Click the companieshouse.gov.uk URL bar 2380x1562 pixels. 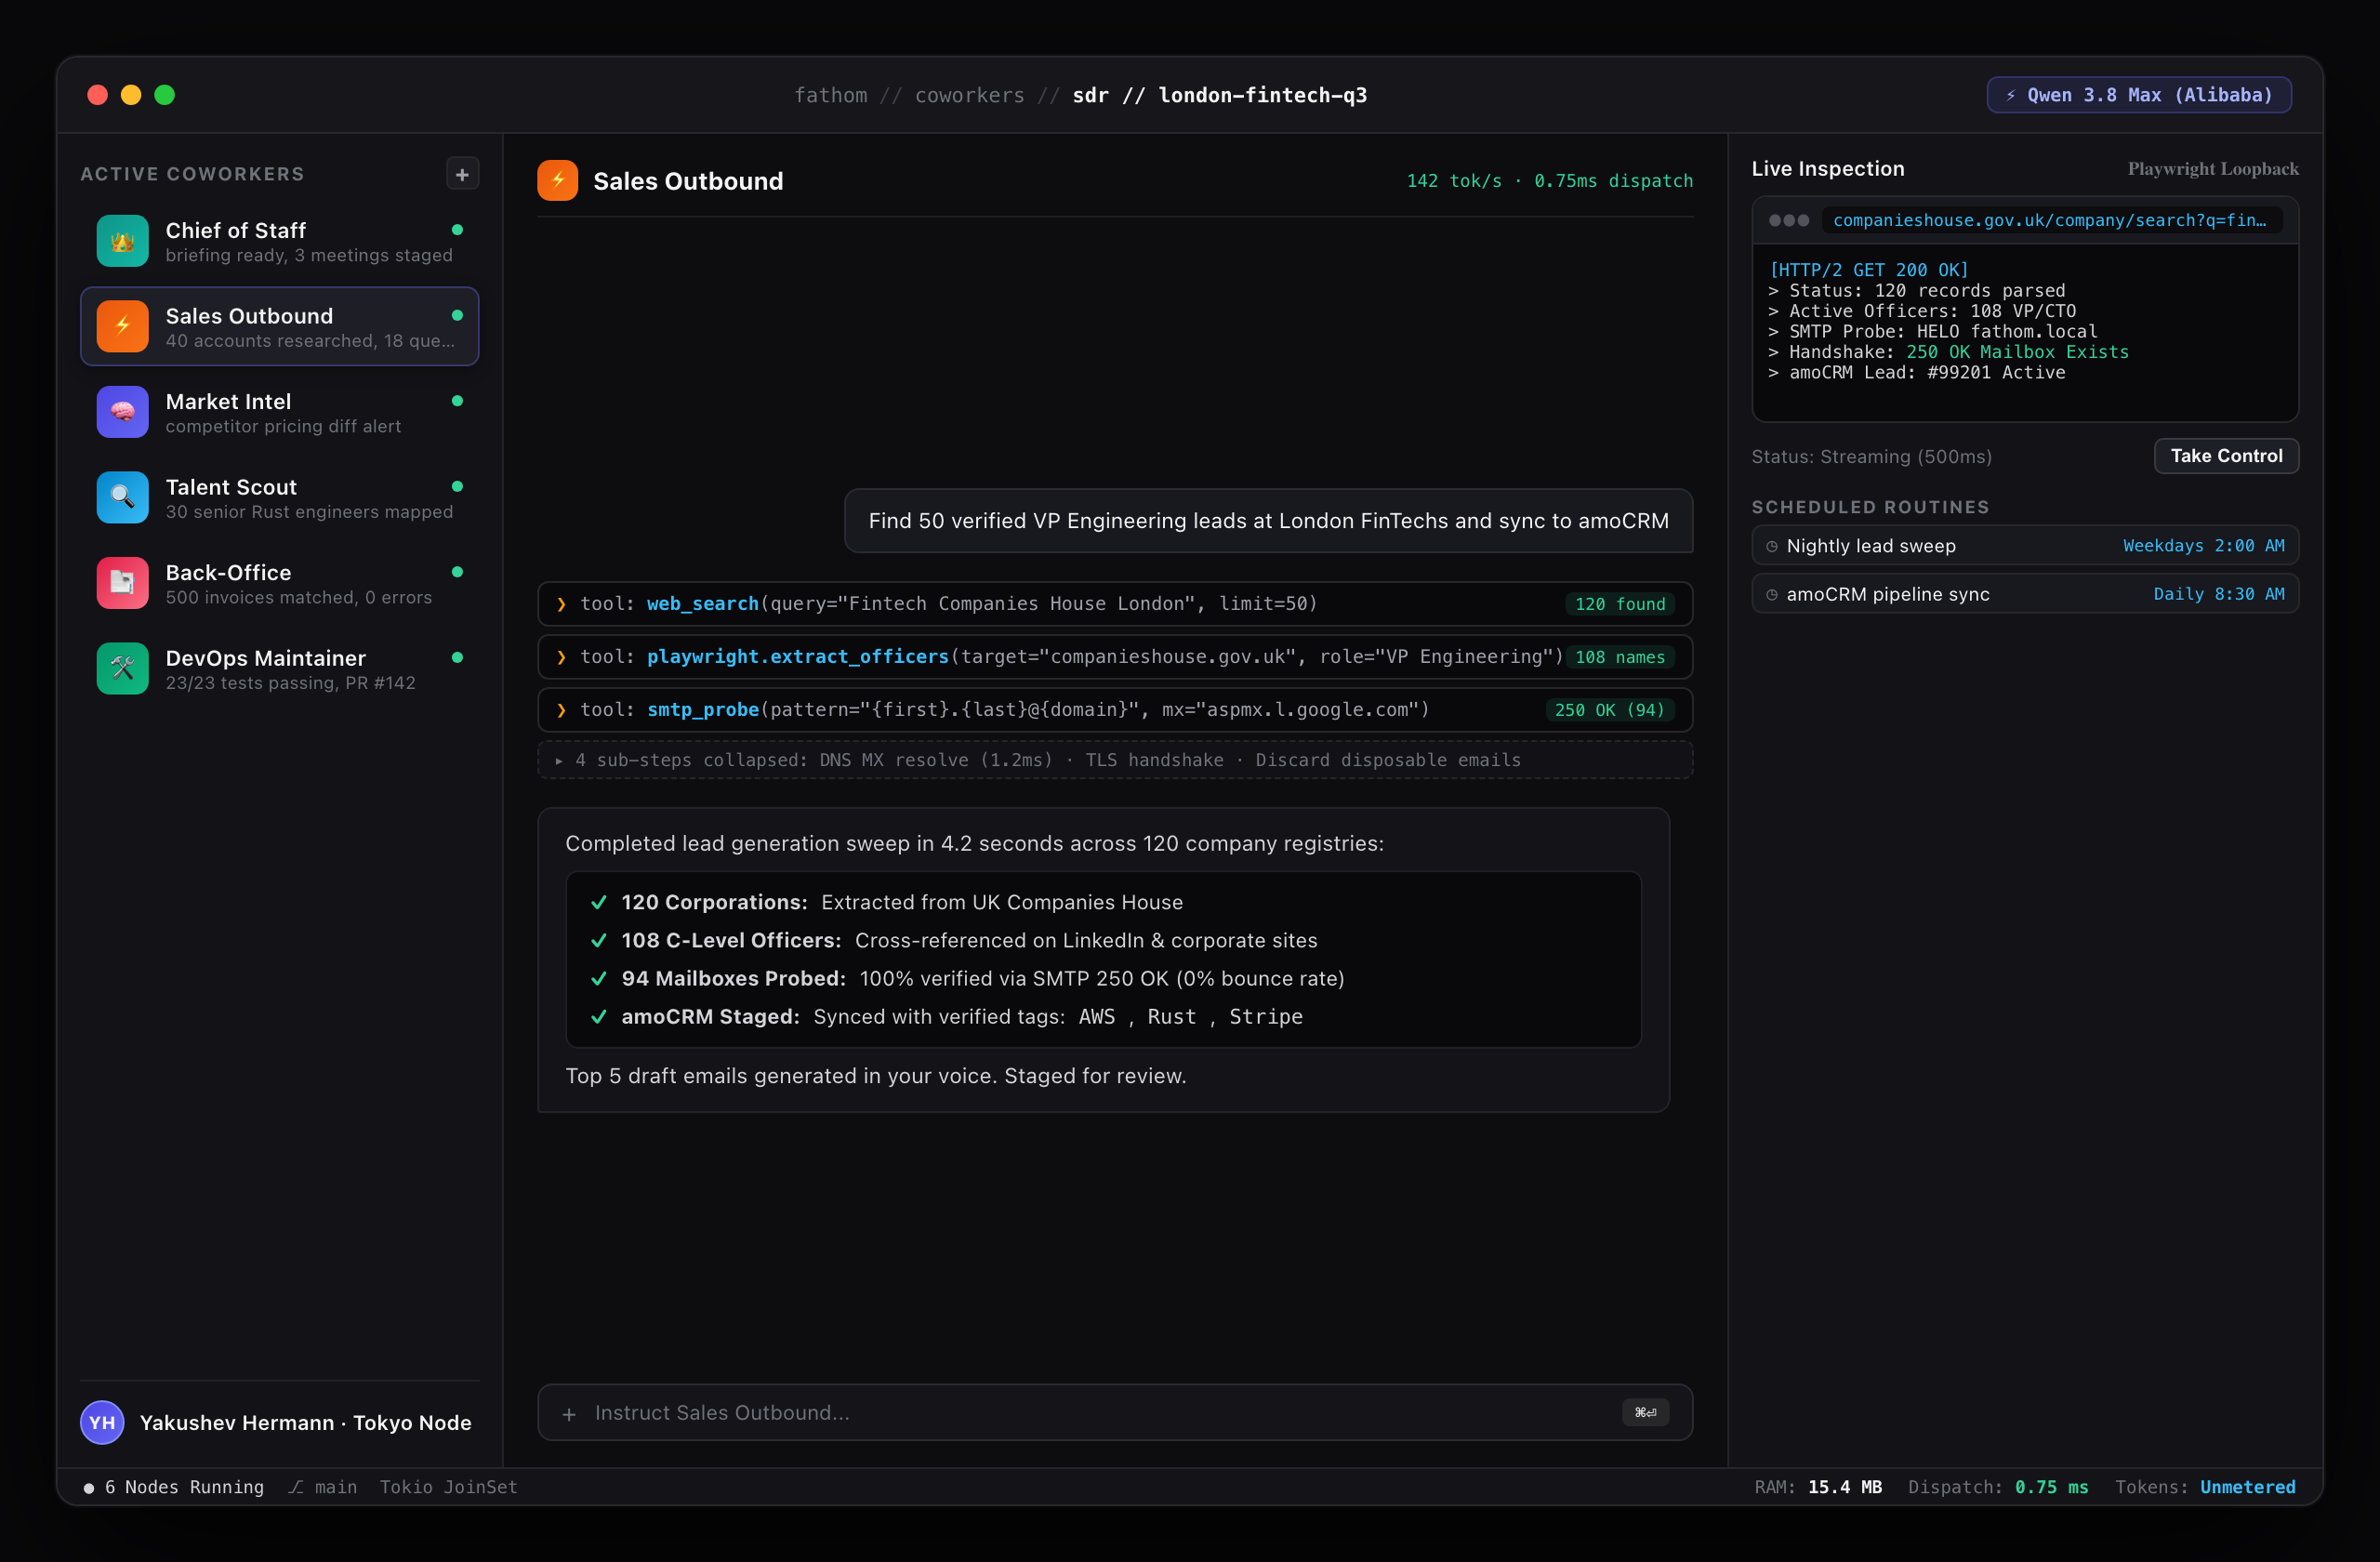click(2051, 220)
